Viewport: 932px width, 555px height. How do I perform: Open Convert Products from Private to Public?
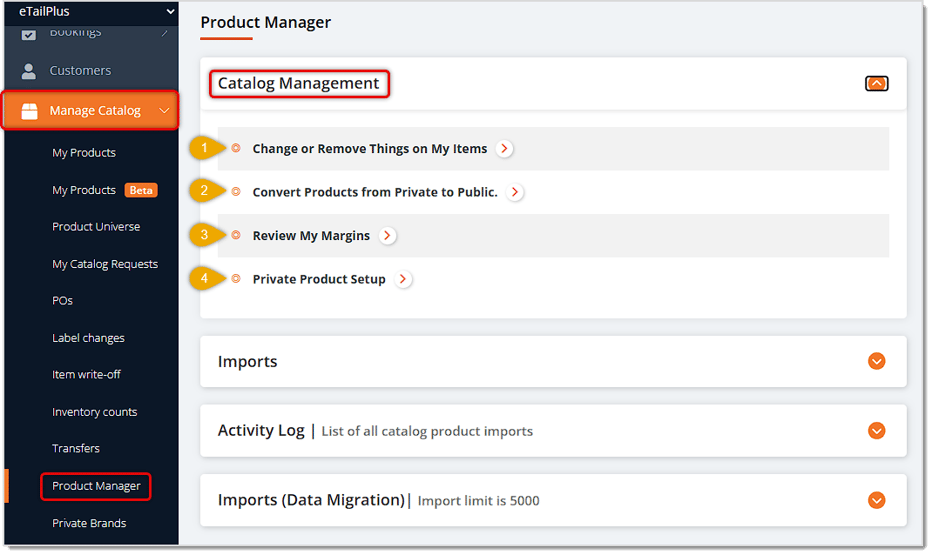(x=375, y=193)
